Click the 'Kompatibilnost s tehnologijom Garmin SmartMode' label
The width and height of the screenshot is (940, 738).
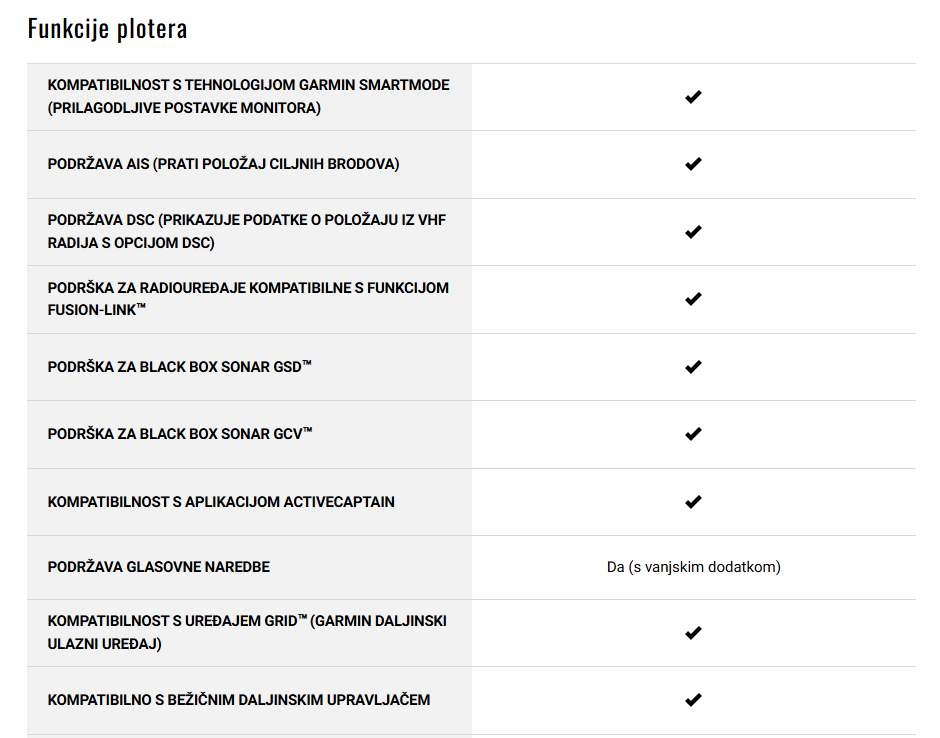[x=249, y=97]
